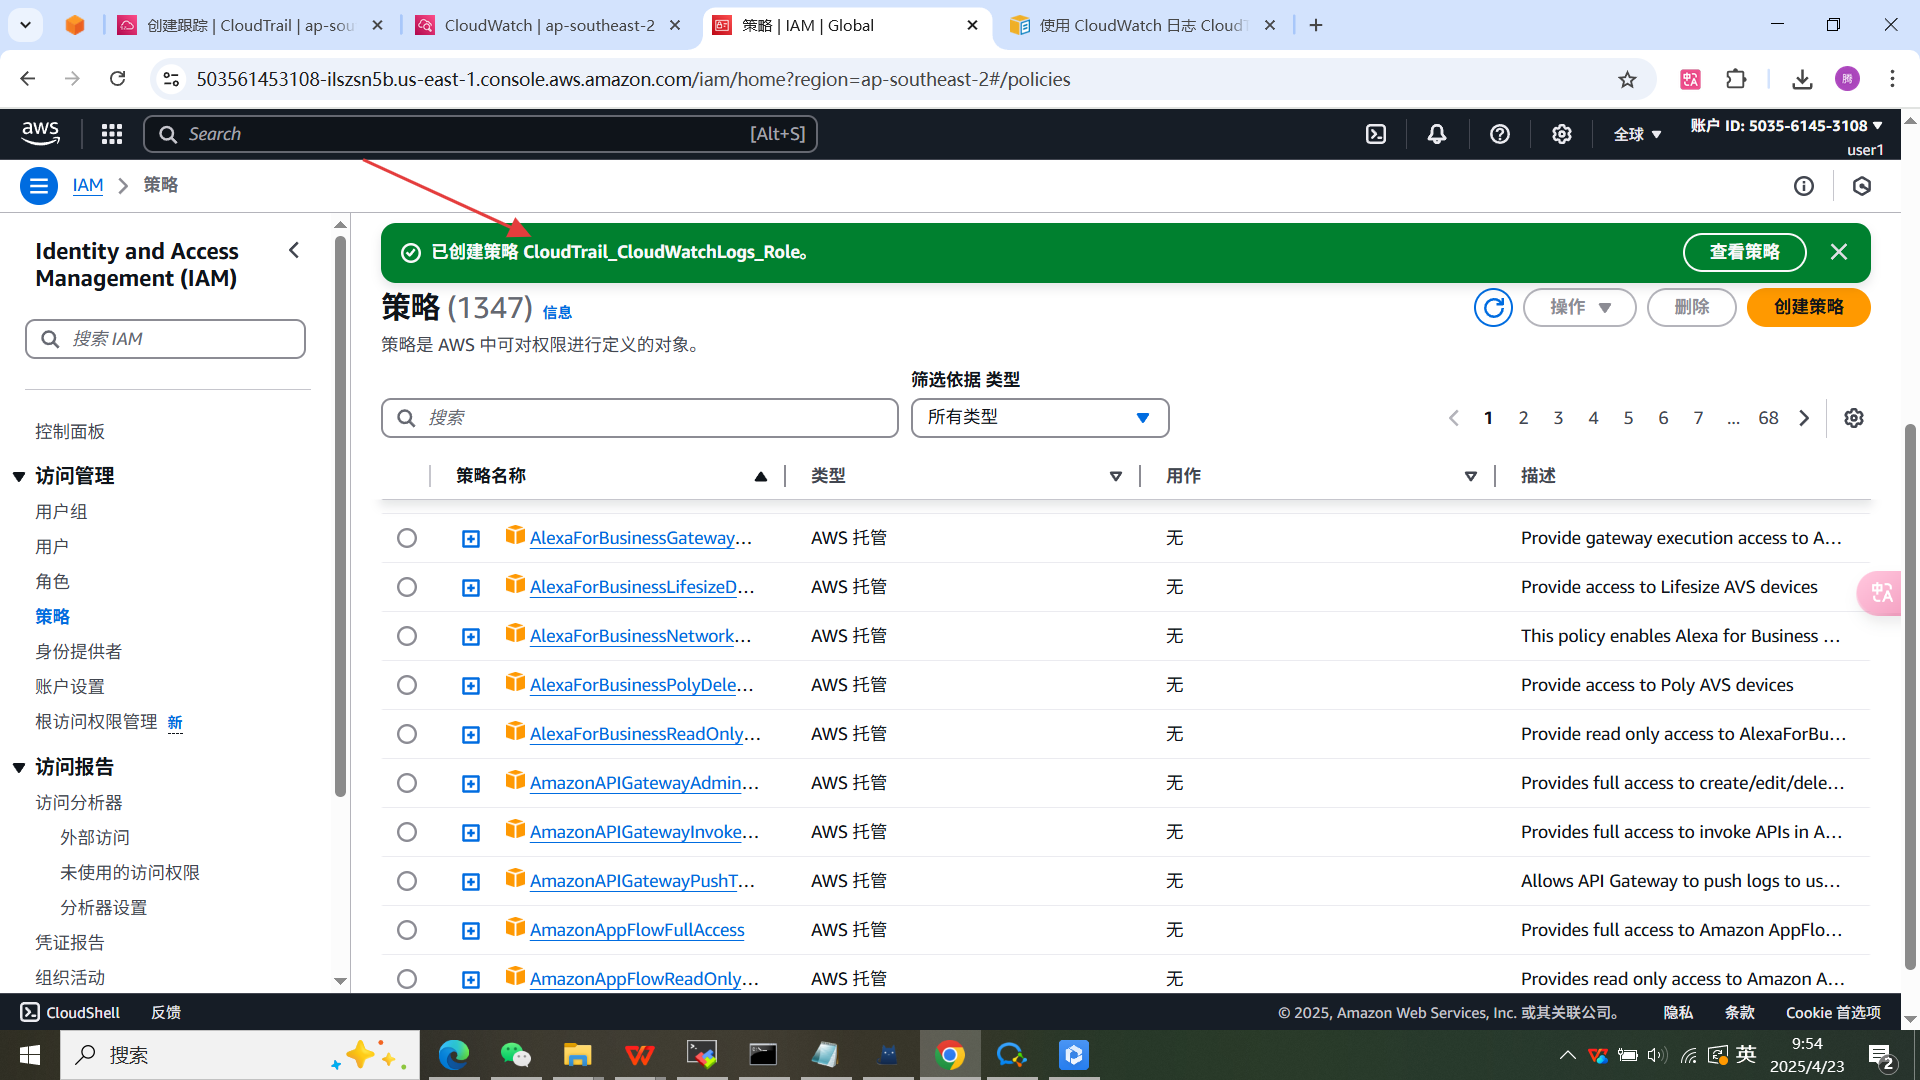The height and width of the screenshot is (1080, 1920).
Task: Open the 操作 actions dropdown
Action: (x=1579, y=307)
